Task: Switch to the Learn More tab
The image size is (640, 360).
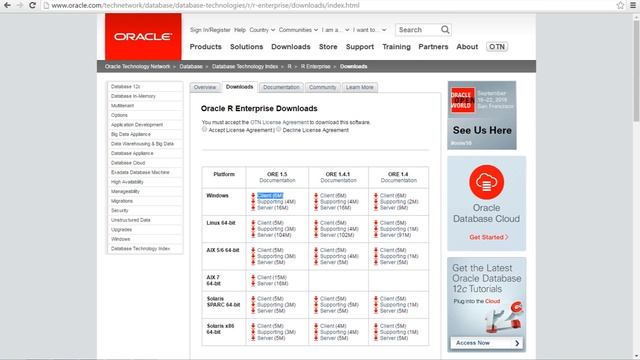Action: 360,87
